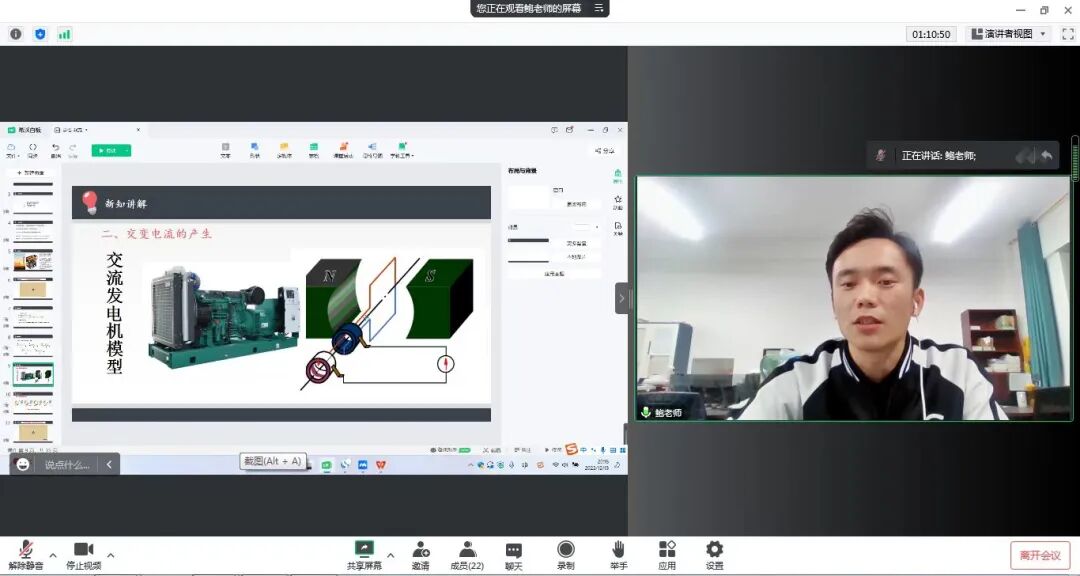
Task: Click green Start Teaching button in whiteboard
Action: pyautogui.click(x=107, y=150)
